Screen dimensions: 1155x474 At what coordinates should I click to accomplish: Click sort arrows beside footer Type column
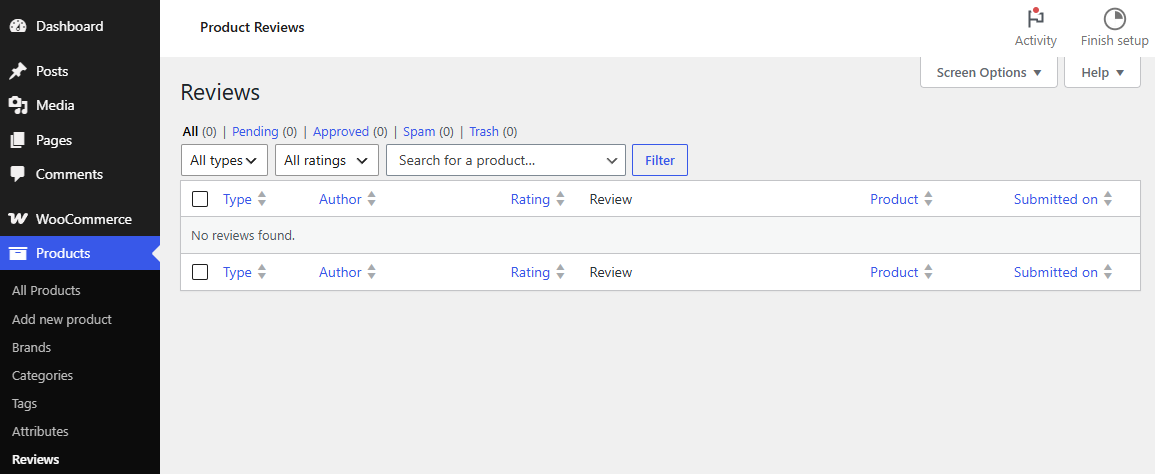click(261, 272)
